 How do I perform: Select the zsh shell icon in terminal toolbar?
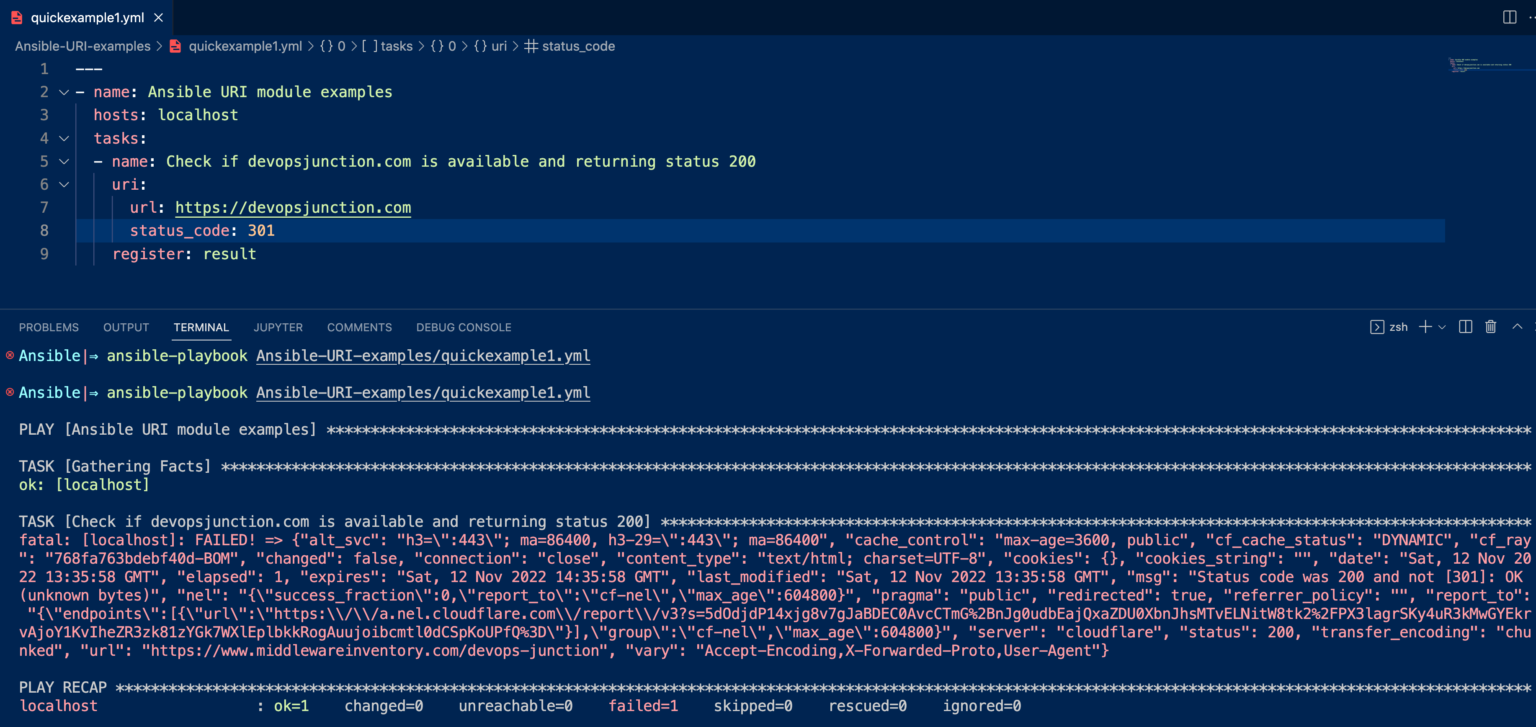pos(1377,326)
